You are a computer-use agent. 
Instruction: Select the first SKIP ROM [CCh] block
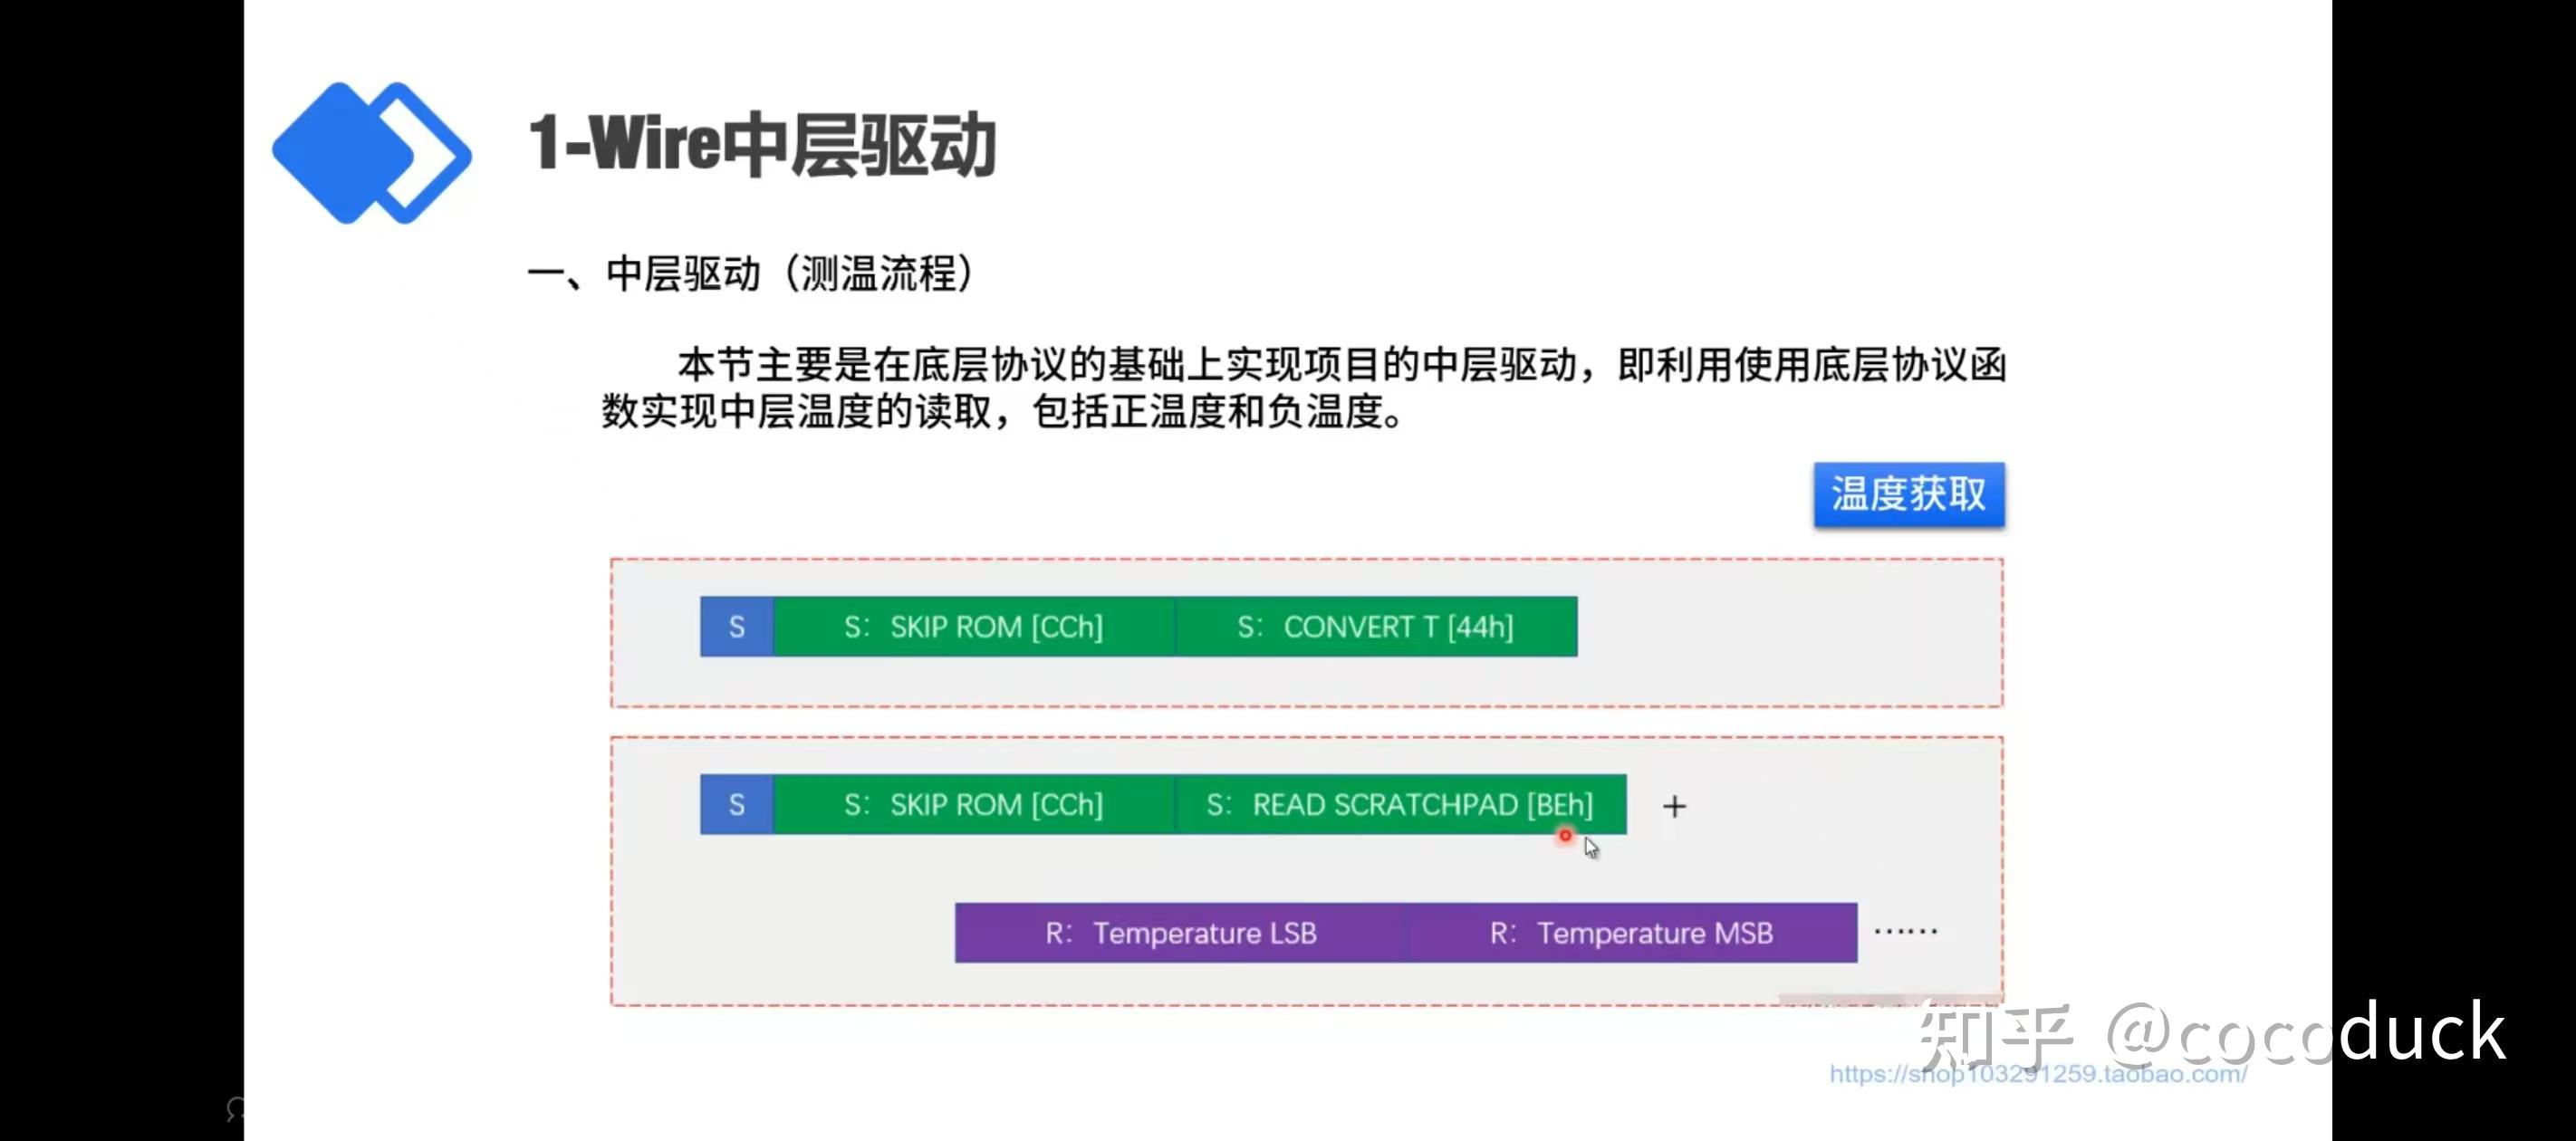click(x=973, y=627)
